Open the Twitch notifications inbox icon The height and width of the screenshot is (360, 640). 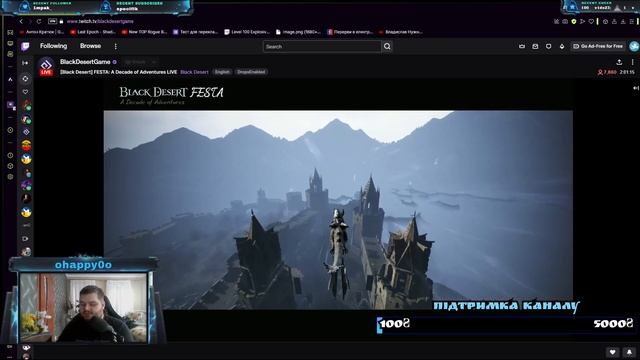click(x=535, y=47)
